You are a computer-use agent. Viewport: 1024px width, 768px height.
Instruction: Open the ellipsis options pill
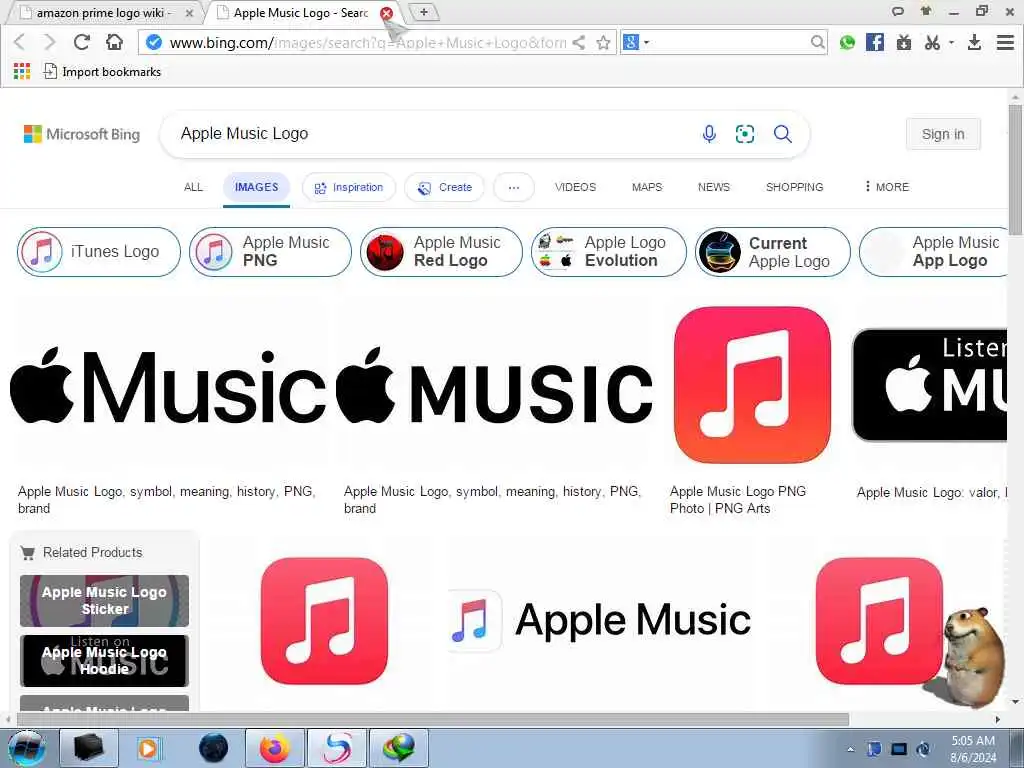coord(514,187)
